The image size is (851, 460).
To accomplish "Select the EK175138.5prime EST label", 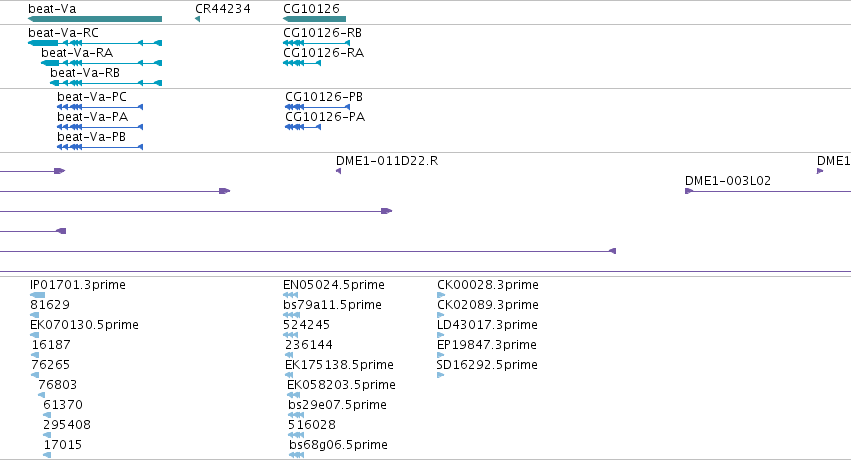I will [339, 365].
